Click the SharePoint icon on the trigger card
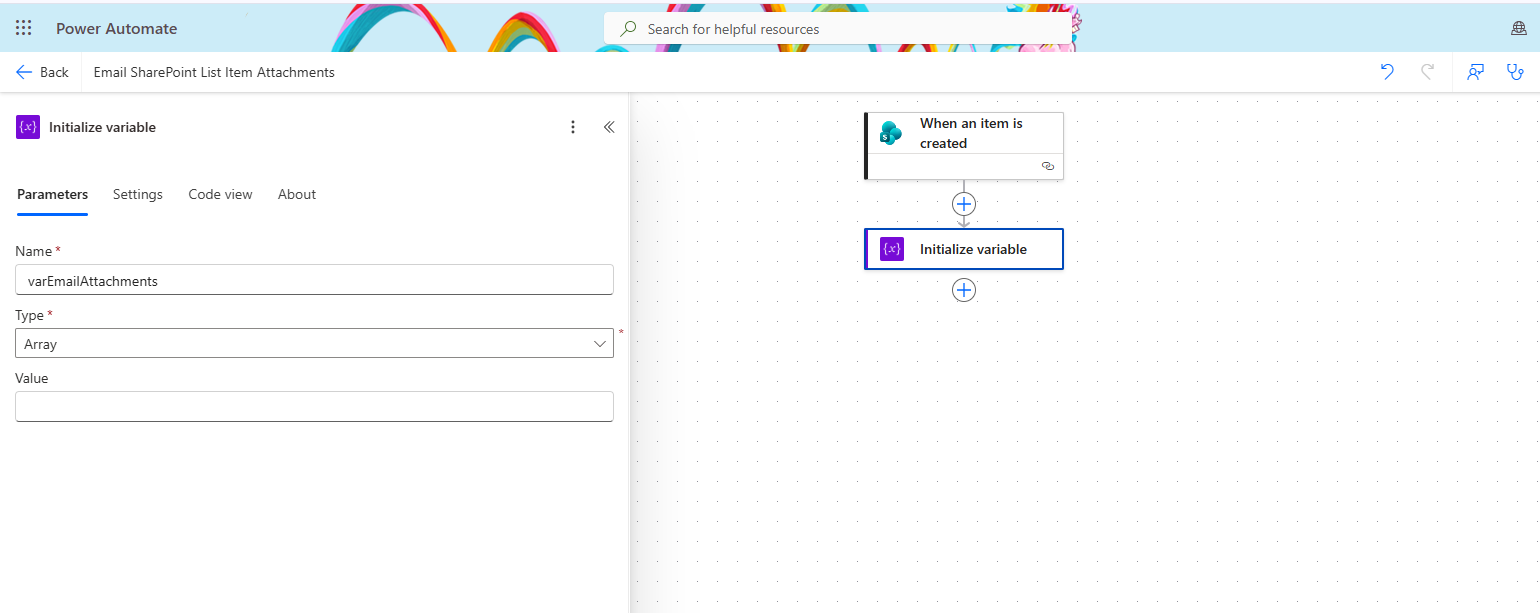The image size is (1540, 613). [x=891, y=133]
